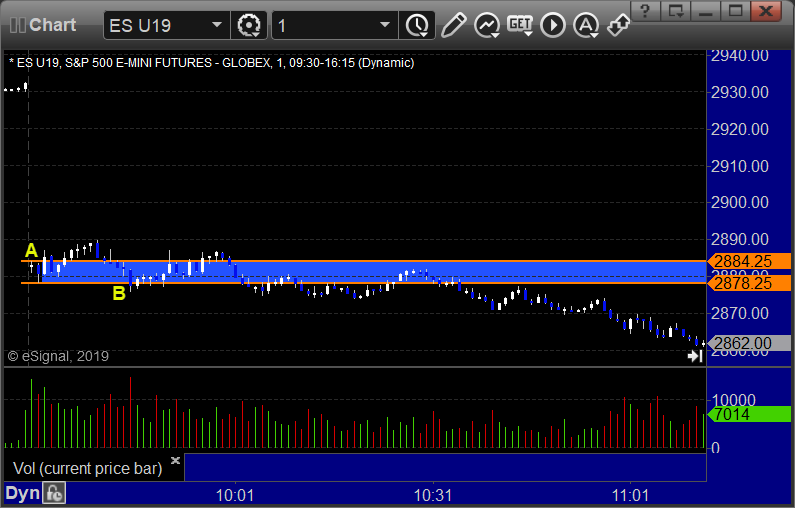Click the 2878.25 orange price label

748,283
